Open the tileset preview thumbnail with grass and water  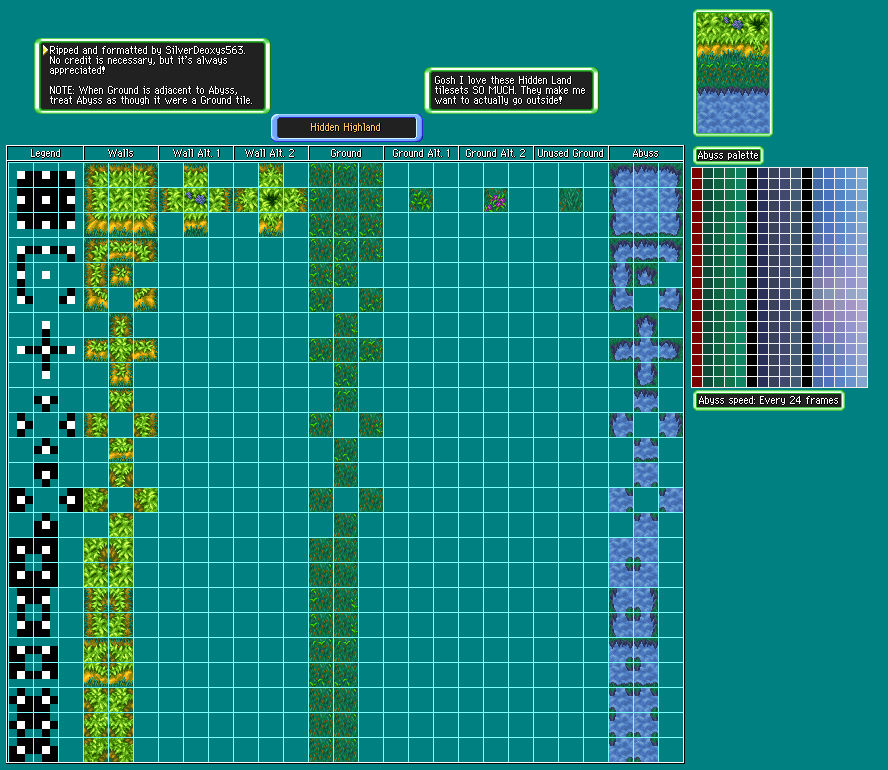pyautogui.click(x=733, y=73)
